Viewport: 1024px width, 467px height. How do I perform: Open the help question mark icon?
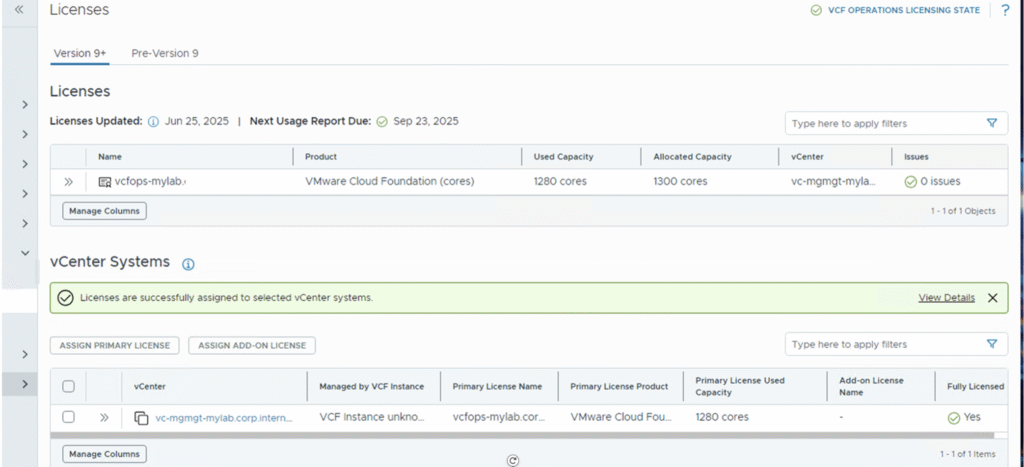1005,10
